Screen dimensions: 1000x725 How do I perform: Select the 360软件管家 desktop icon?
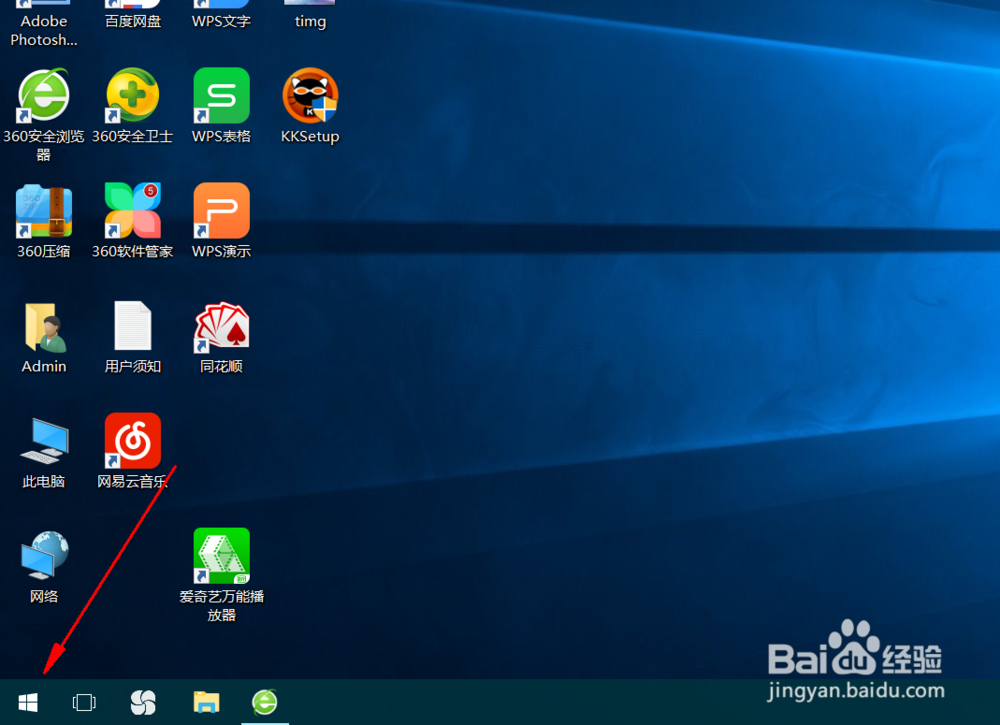click(133, 211)
